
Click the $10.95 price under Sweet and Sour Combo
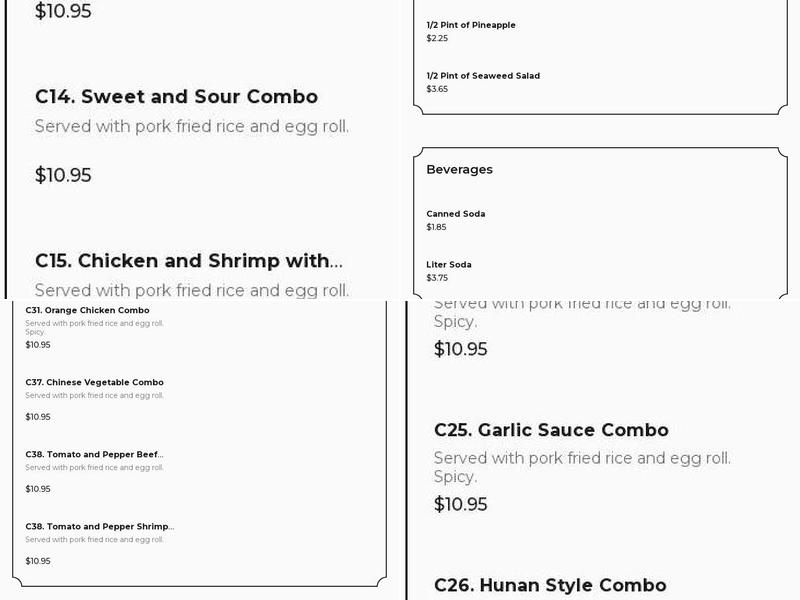[x=63, y=175]
